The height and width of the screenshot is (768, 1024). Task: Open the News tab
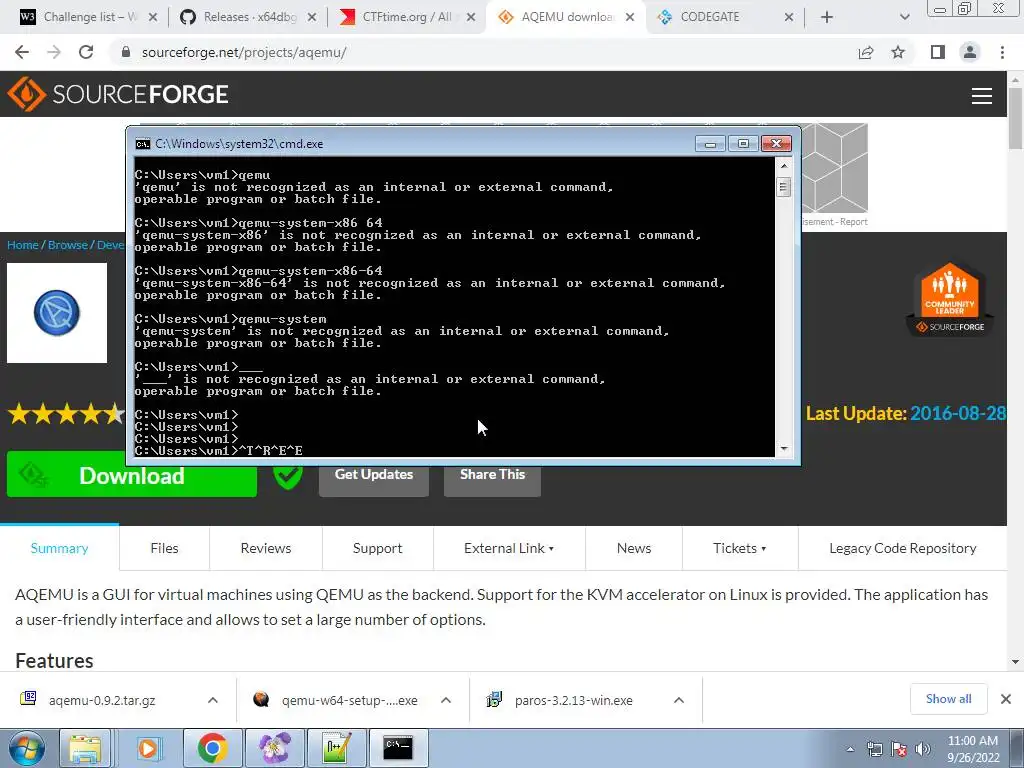coord(633,548)
